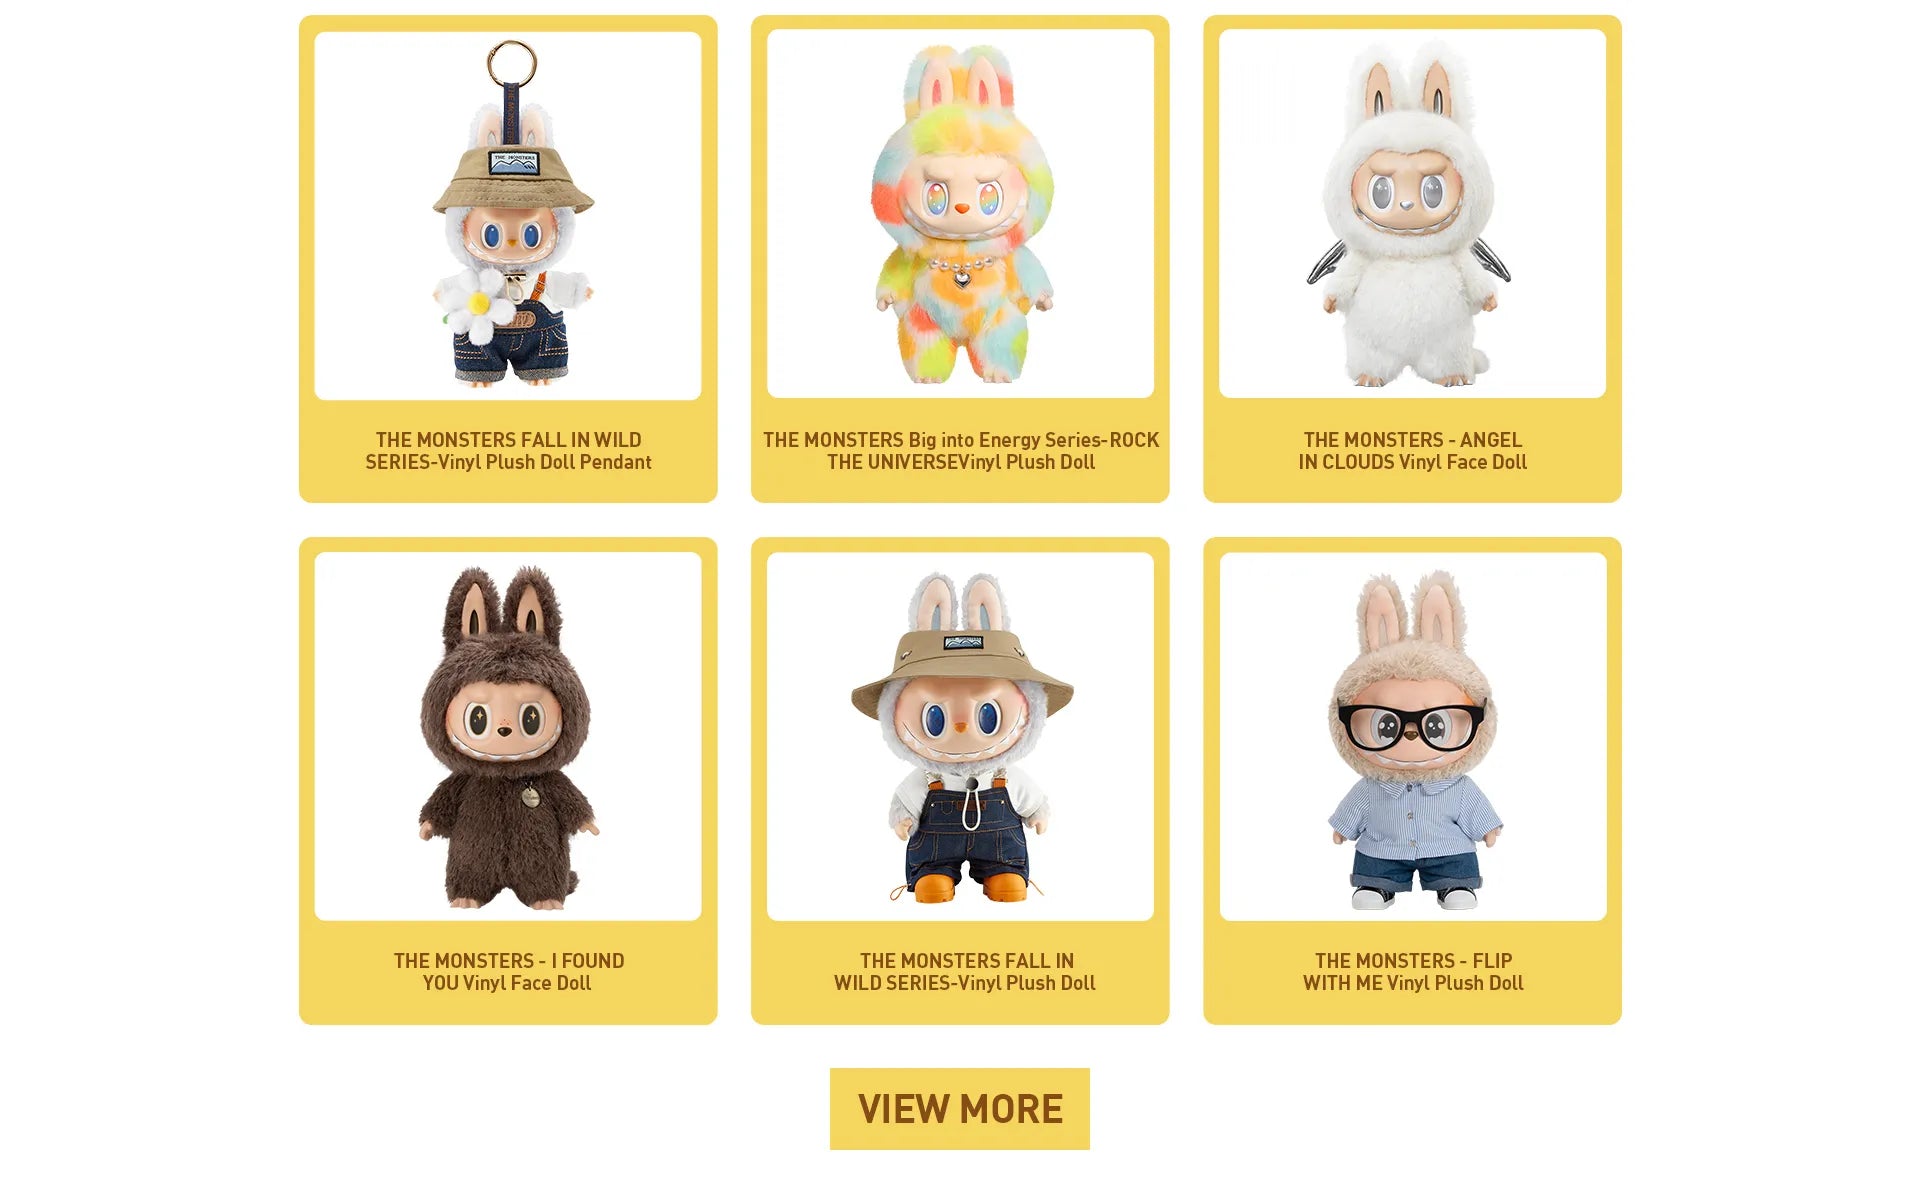
Task: Click the keyring on the pendant doll
Action: (x=511, y=63)
